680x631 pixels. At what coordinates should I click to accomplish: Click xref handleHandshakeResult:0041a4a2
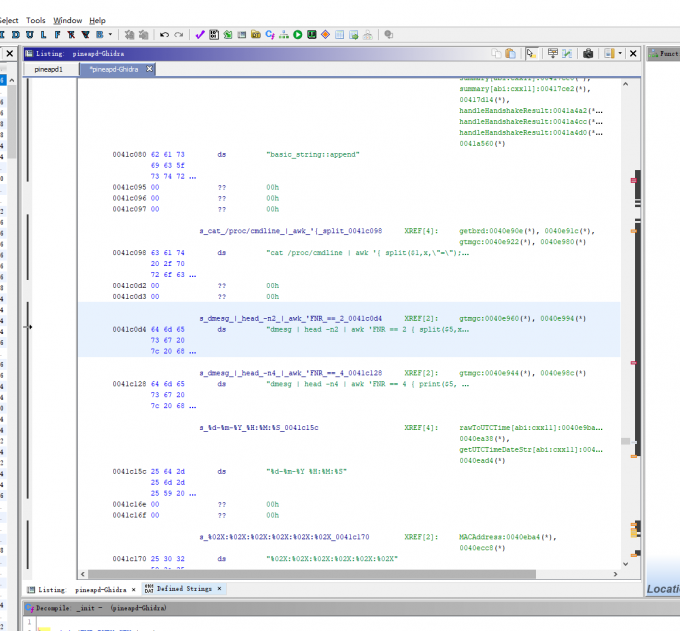(530, 111)
